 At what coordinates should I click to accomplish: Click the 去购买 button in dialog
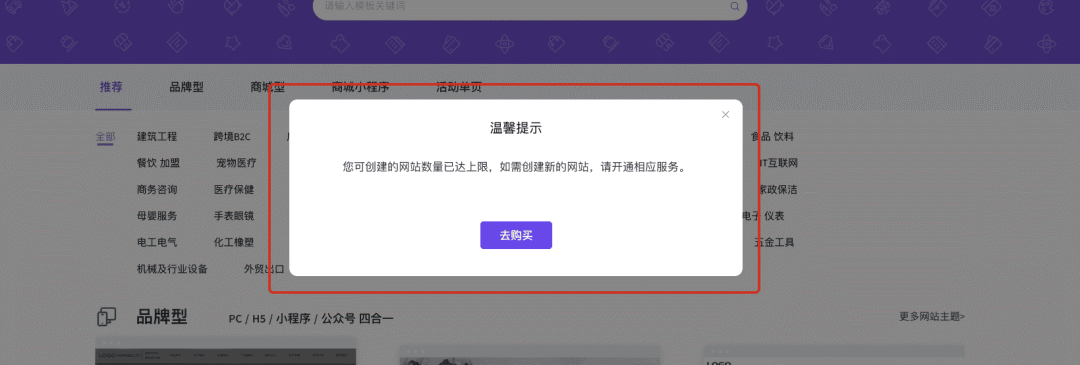[x=516, y=235]
